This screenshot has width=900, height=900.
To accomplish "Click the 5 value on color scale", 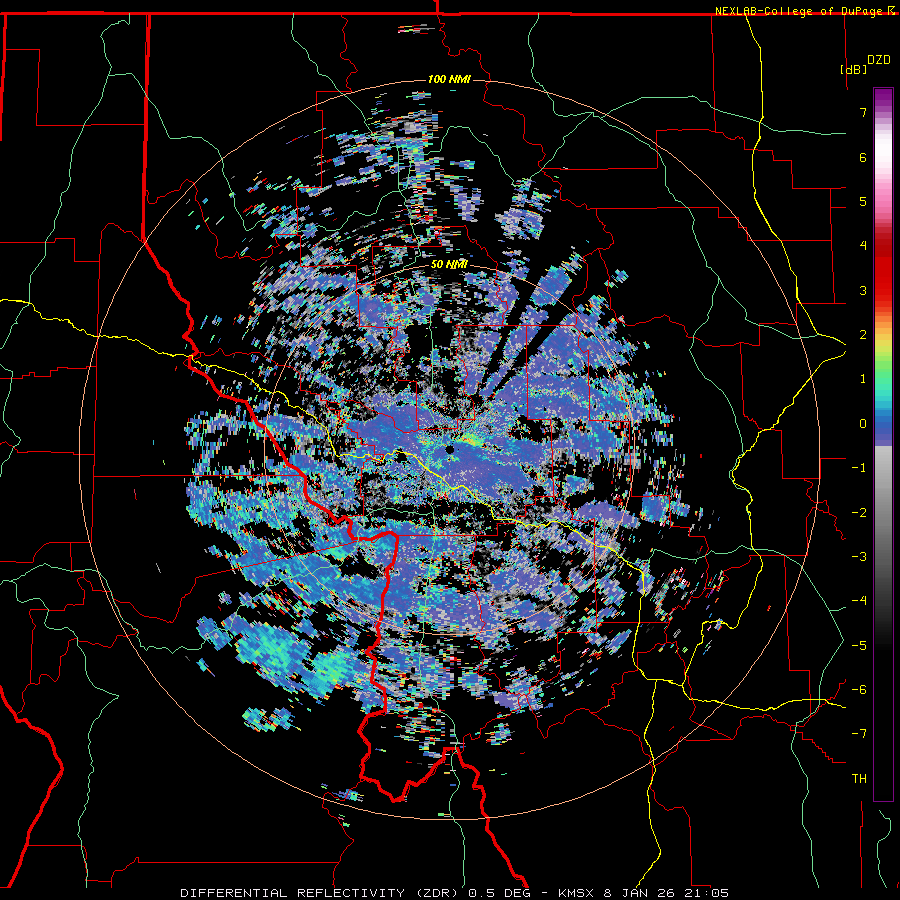I will [863, 201].
